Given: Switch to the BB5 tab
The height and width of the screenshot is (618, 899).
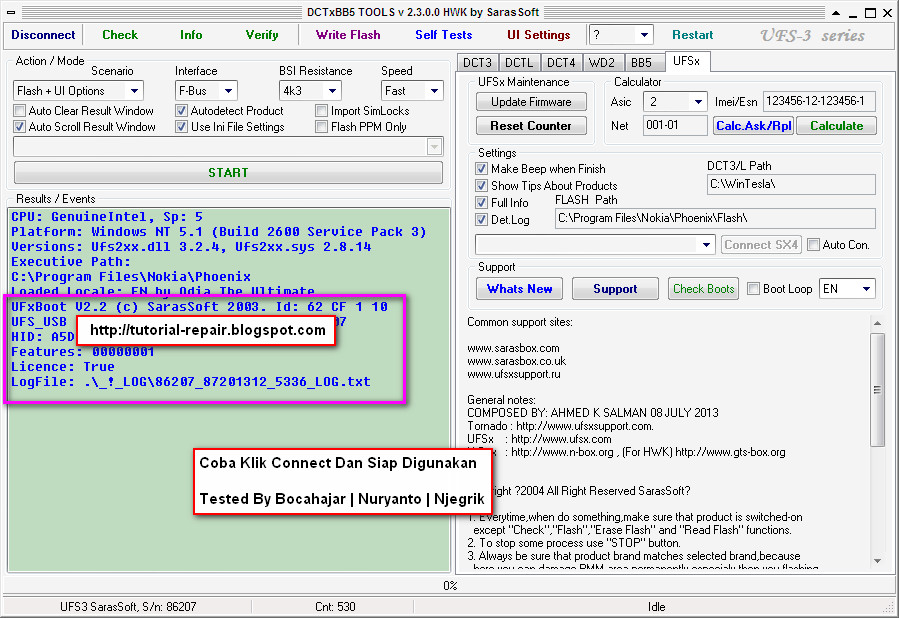Looking at the screenshot, I should coord(642,62).
